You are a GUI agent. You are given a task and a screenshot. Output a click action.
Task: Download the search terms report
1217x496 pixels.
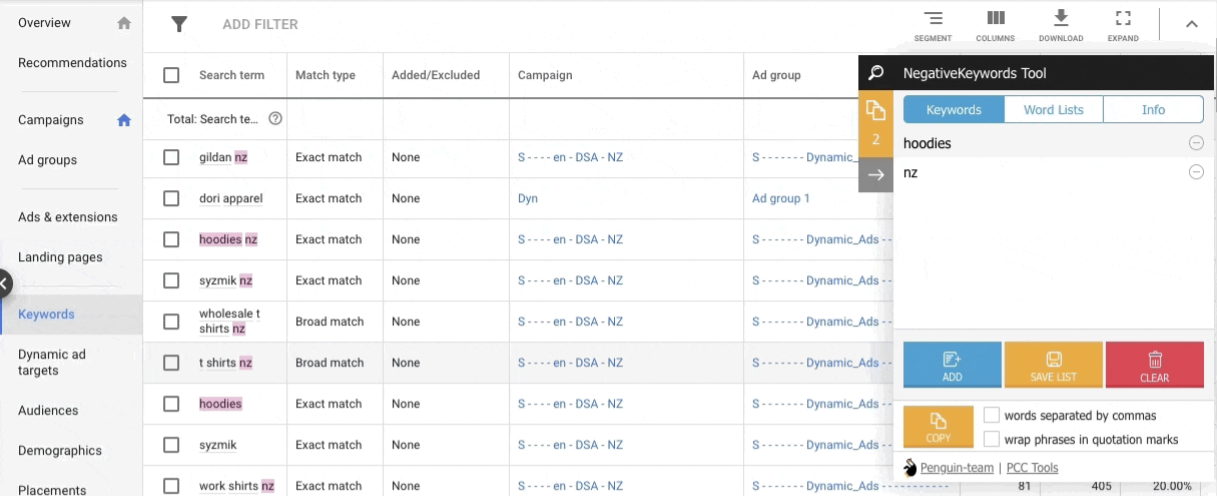[x=1061, y=25]
